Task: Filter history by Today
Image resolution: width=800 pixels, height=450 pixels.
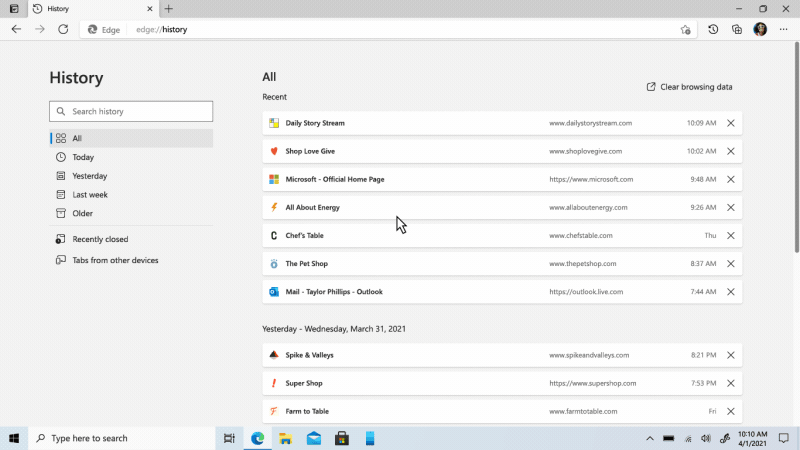Action: 131,157
